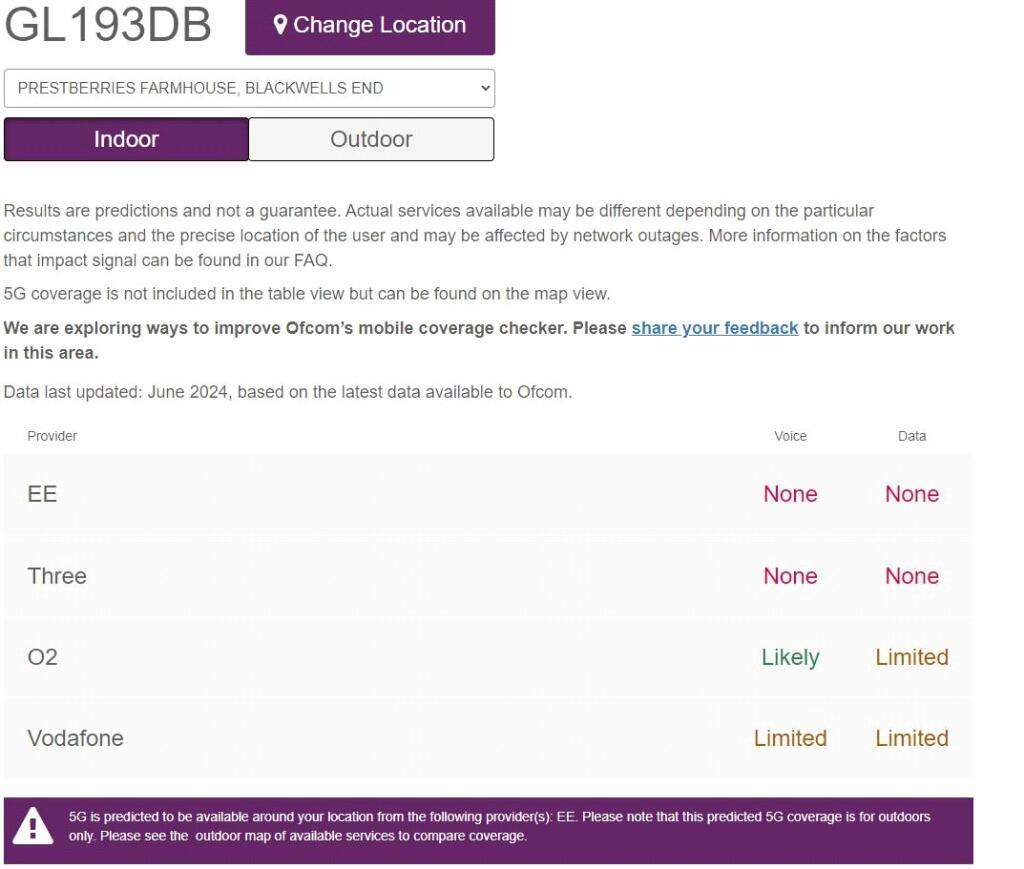
Task: Click the O2 provider row
Action: coord(488,657)
